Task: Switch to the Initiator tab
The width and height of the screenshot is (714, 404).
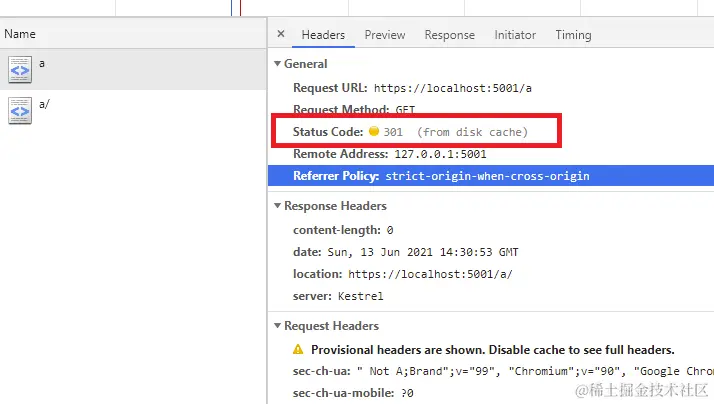Action: click(515, 35)
